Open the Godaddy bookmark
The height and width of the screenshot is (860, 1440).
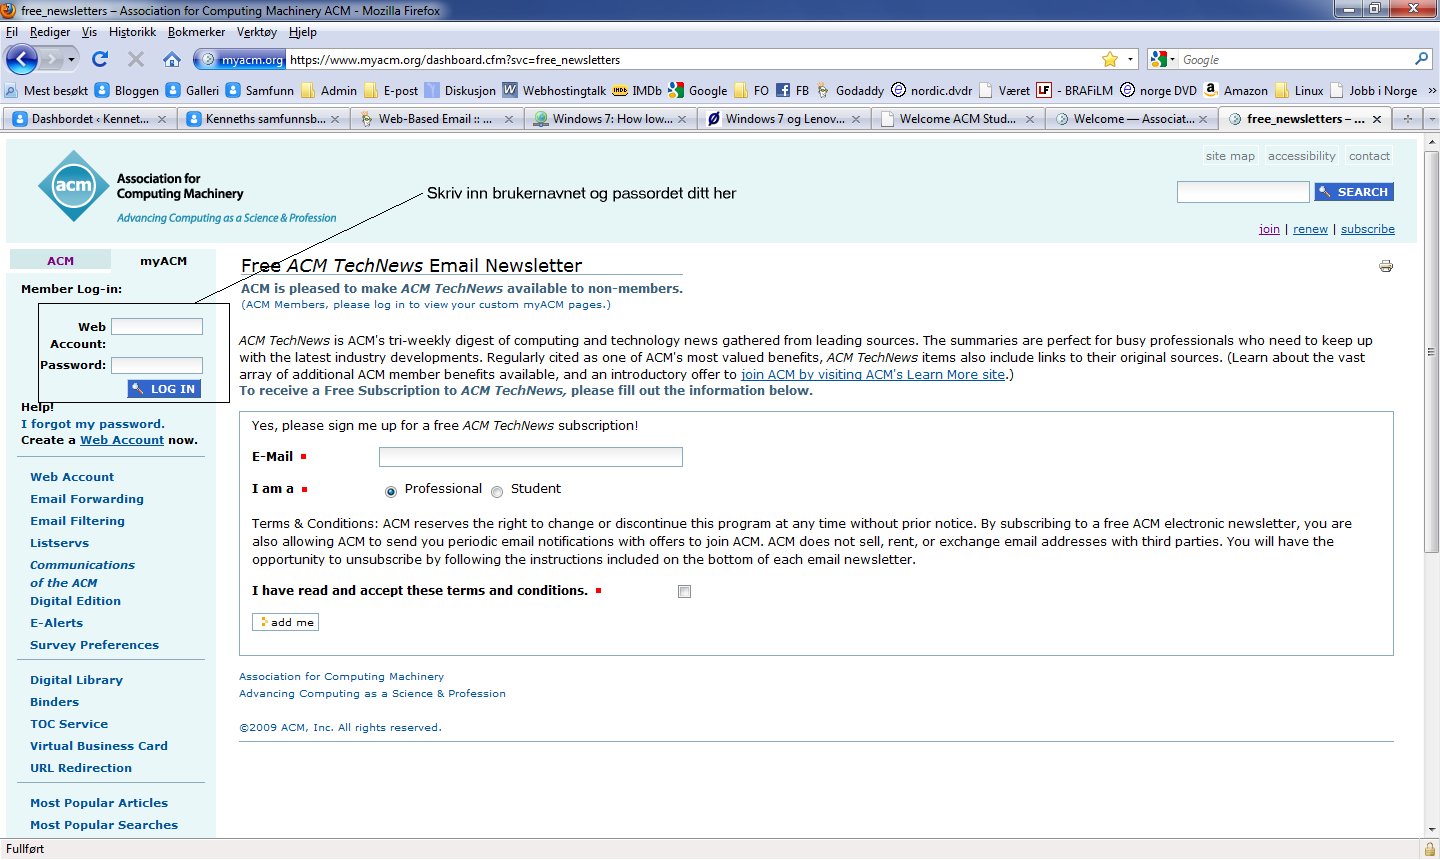[x=850, y=90]
